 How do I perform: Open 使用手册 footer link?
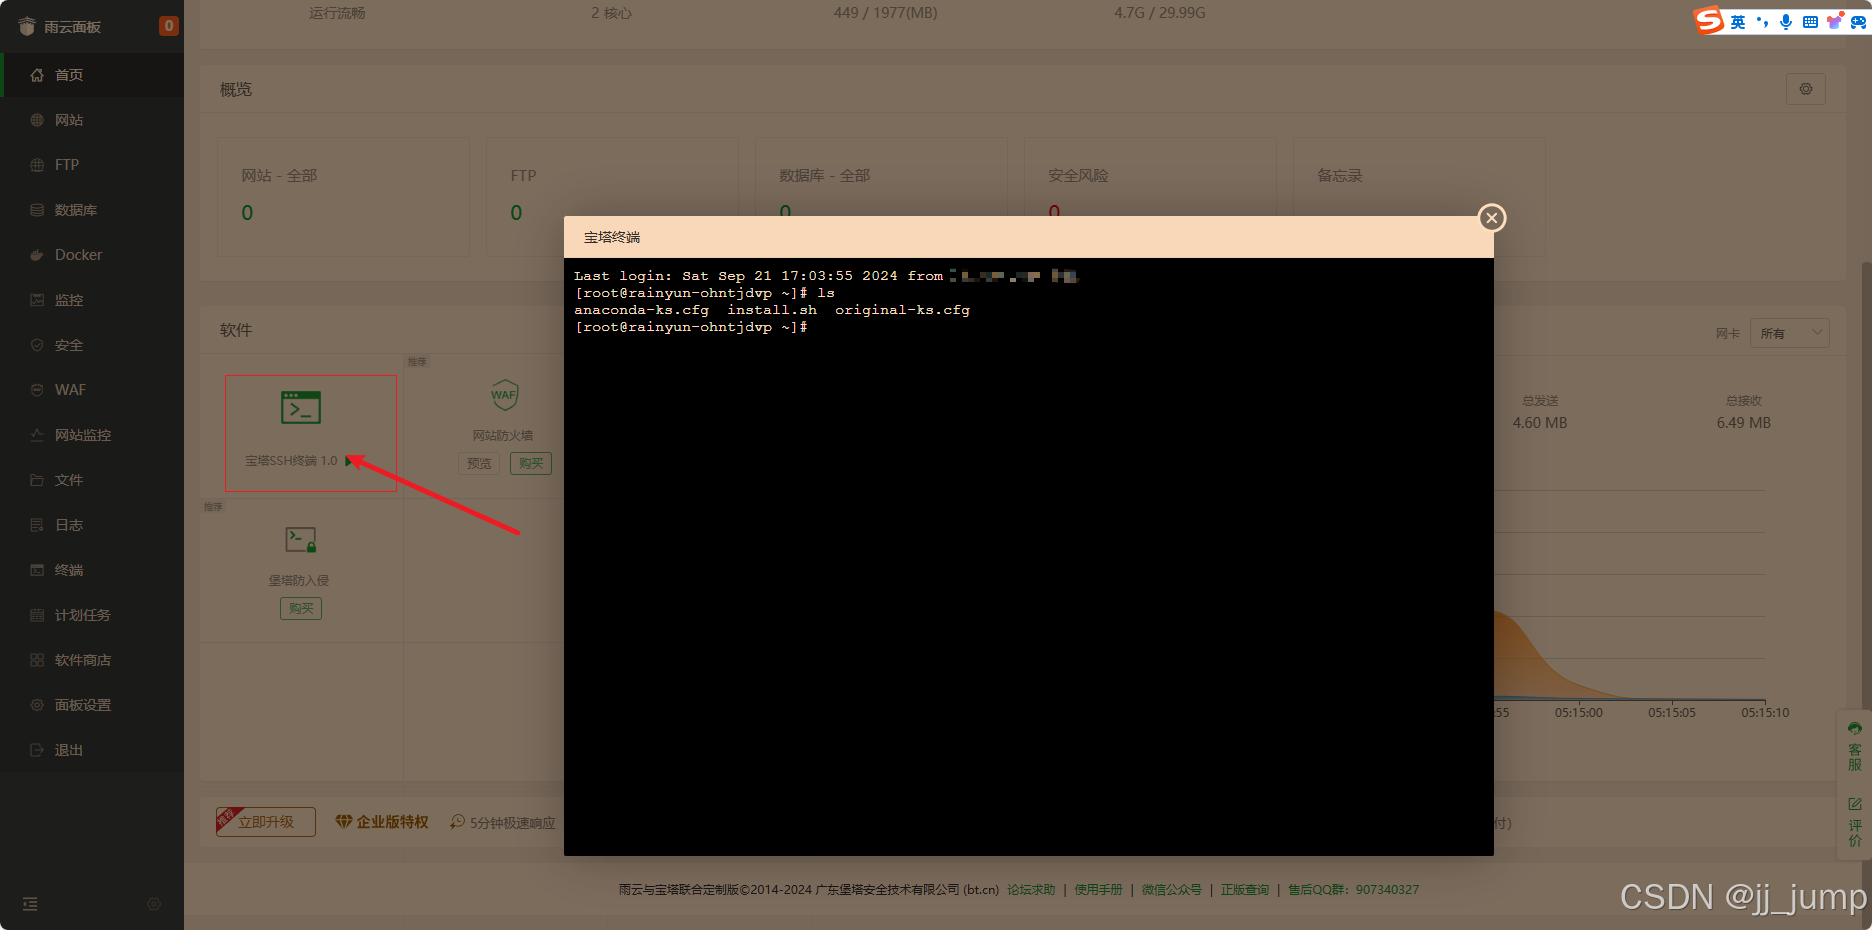1098,890
